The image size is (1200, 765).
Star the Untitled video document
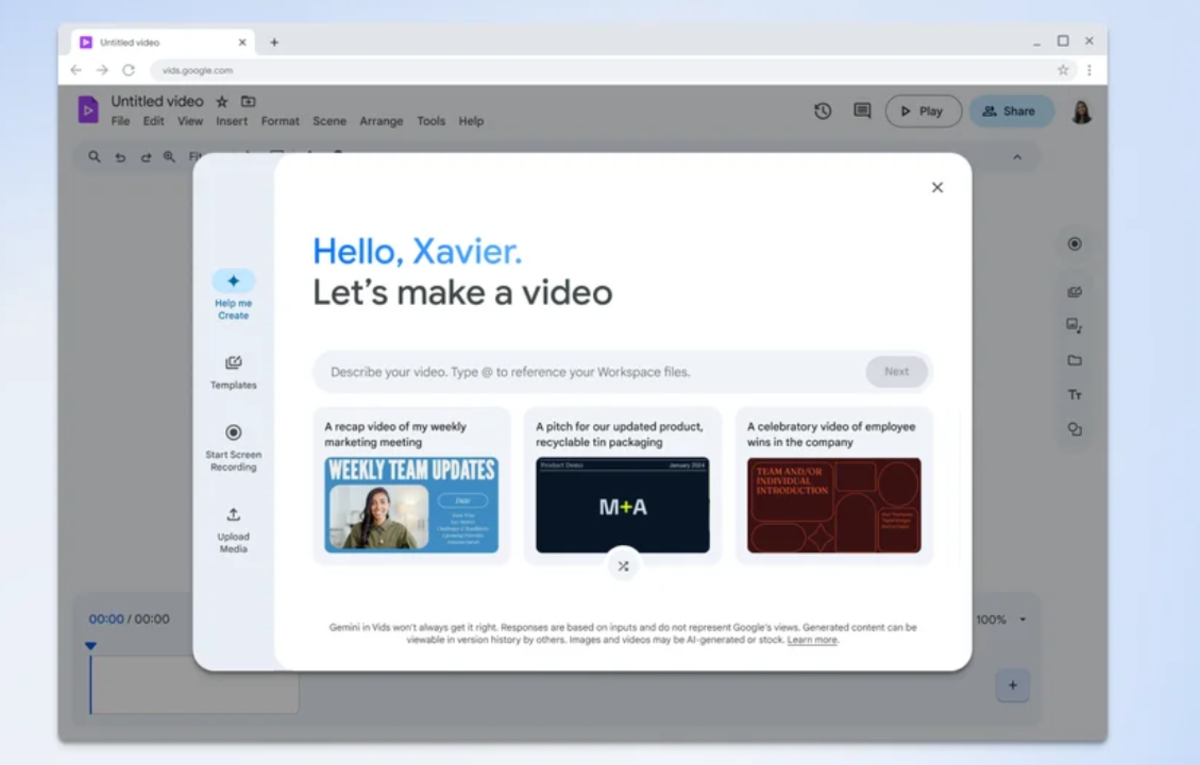[222, 101]
